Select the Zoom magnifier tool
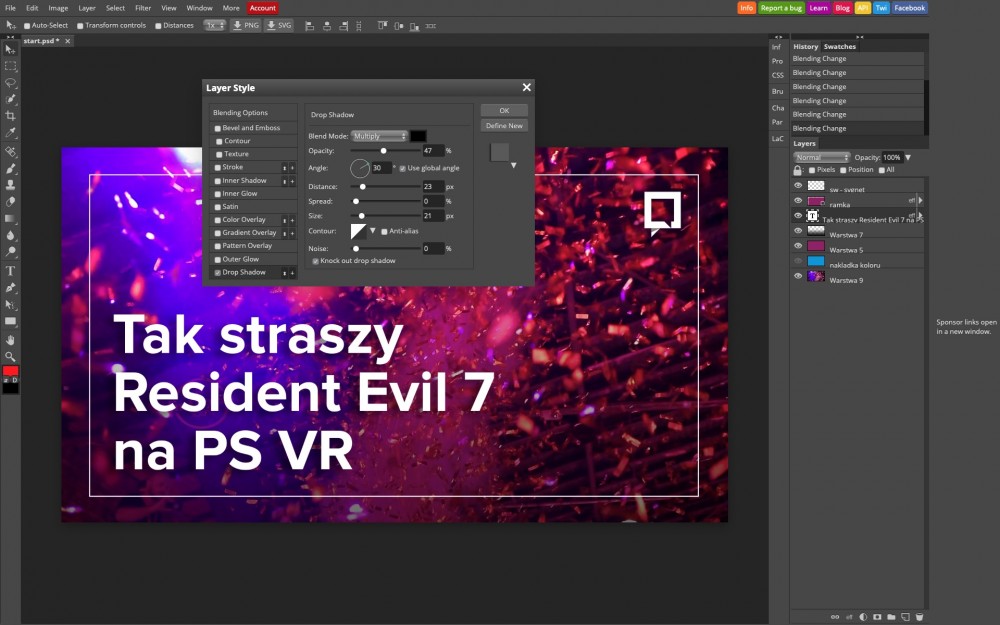The width and height of the screenshot is (1000, 625). coord(10,357)
